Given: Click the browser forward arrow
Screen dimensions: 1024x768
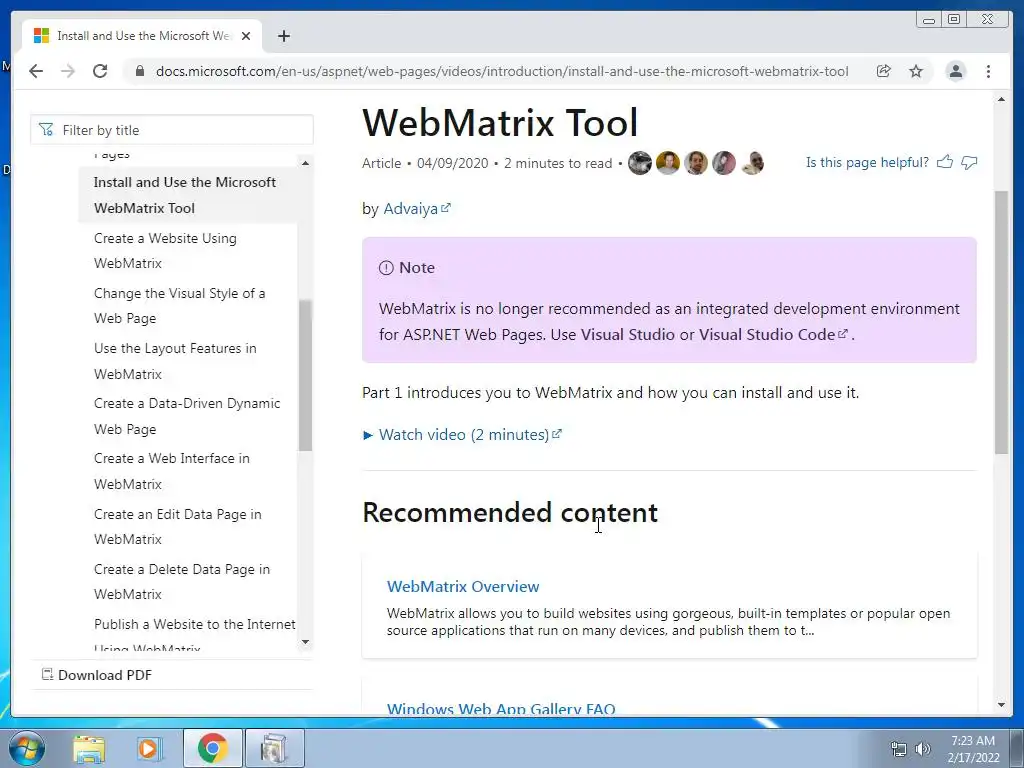Looking at the screenshot, I should pos(68,71).
